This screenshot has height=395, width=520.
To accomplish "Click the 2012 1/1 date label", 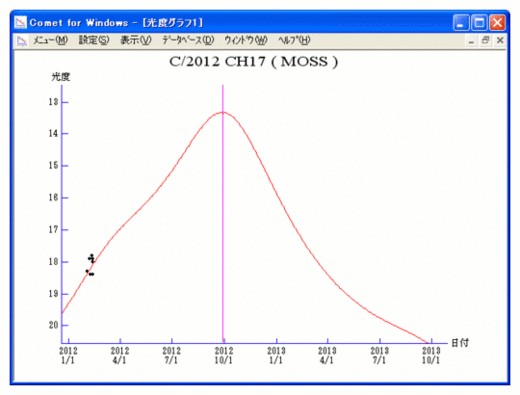I will pyautogui.click(x=68, y=355).
